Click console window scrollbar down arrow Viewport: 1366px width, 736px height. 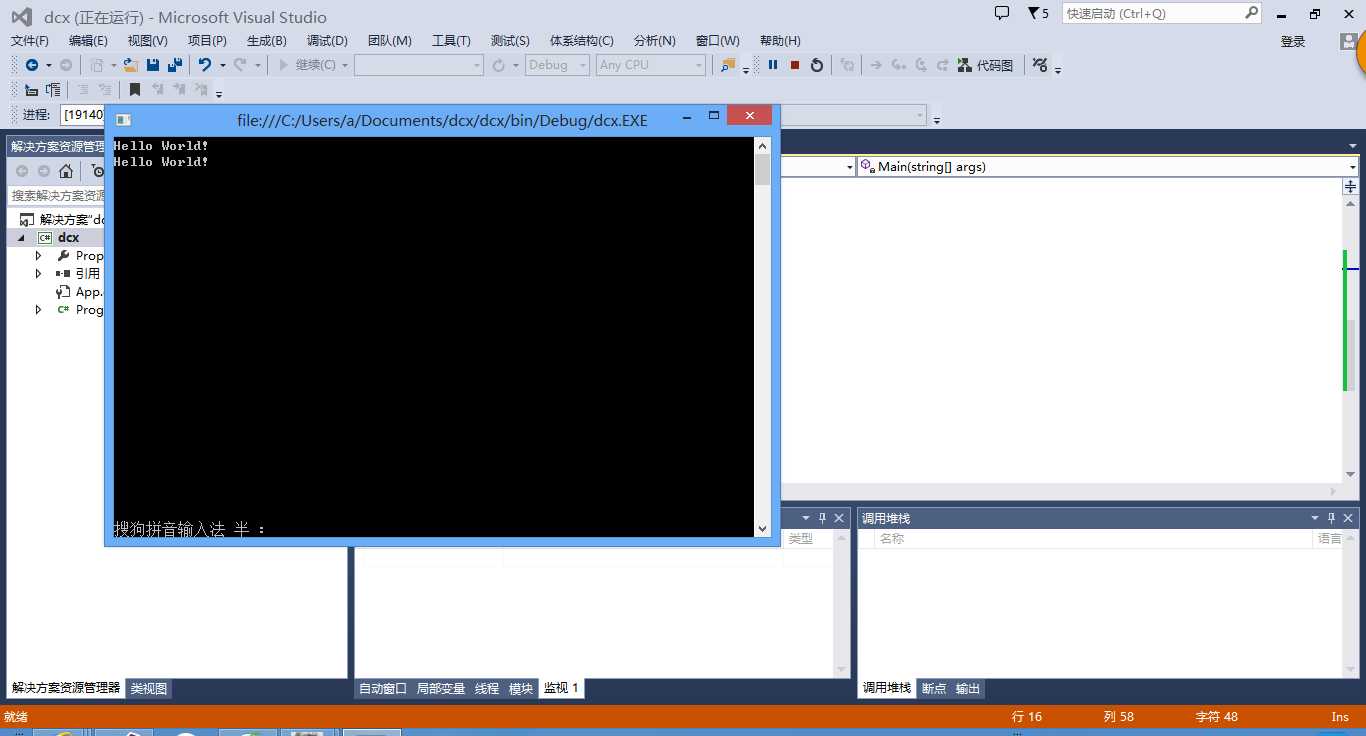pos(763,528)
